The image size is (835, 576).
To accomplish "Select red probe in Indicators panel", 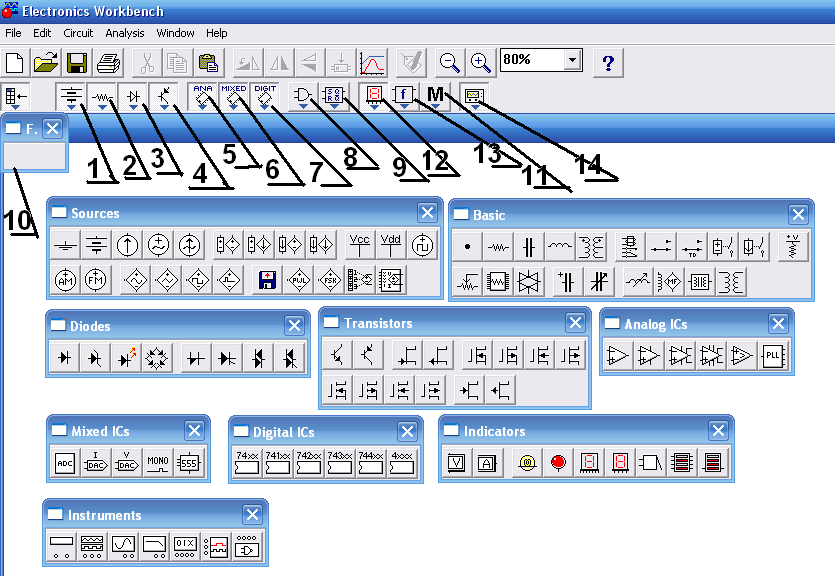I will pyautogui.click(x=558, y=463).
